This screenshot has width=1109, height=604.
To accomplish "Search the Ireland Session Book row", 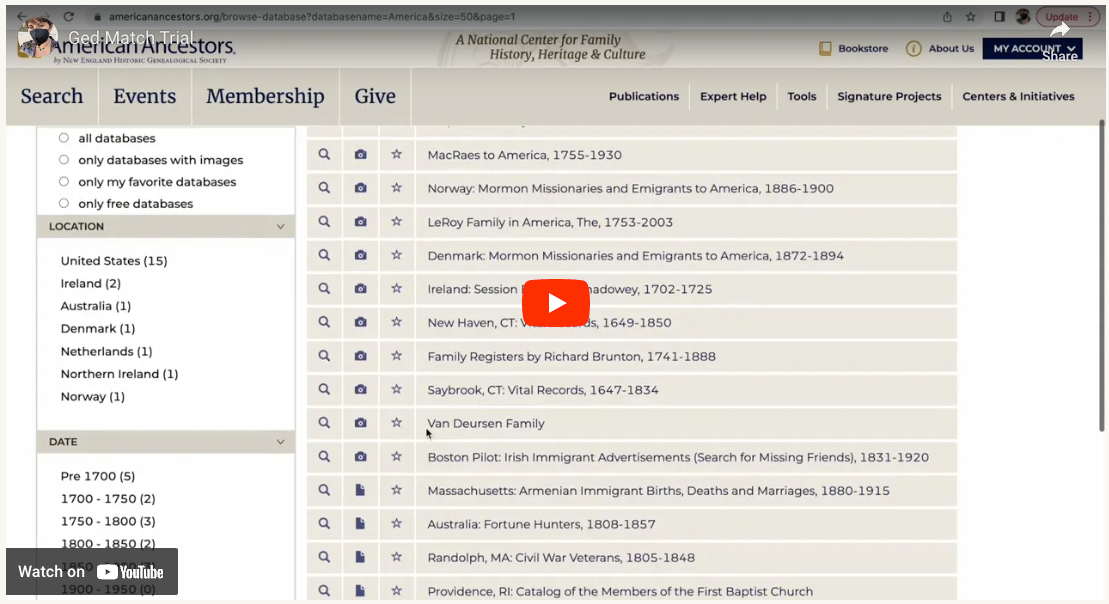I will (324, 289).
